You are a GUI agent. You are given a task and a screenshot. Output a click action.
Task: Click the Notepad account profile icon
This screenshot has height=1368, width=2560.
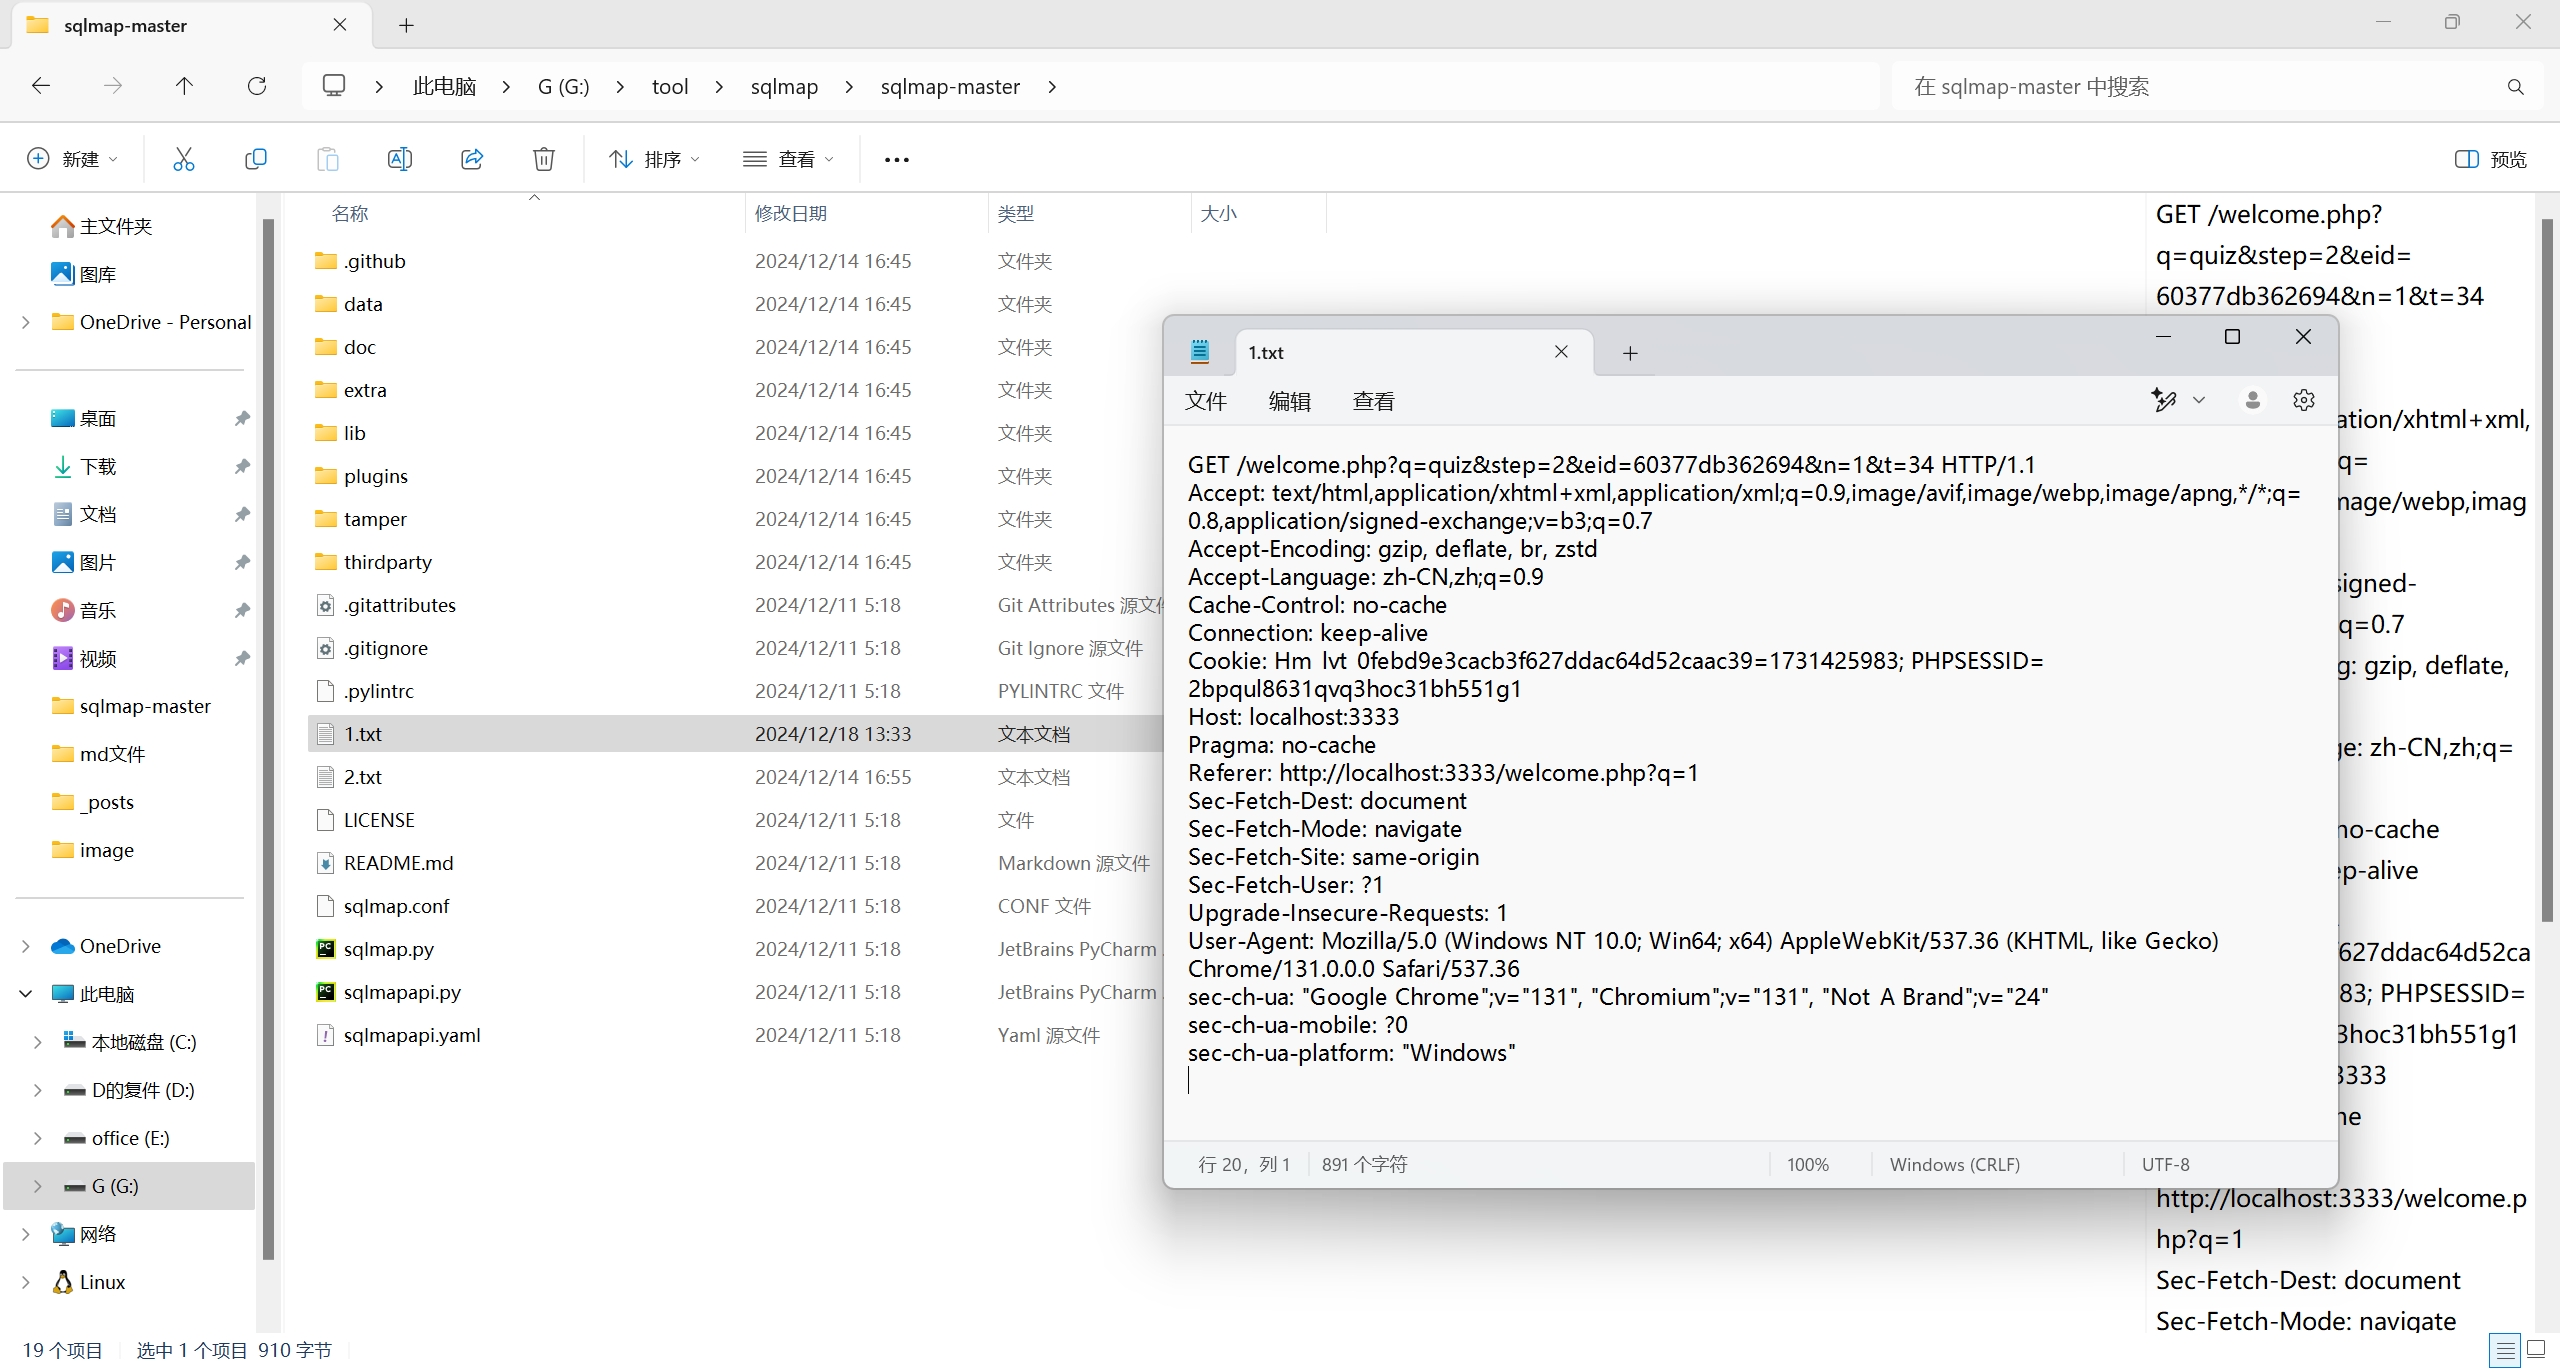[2252, 400]
